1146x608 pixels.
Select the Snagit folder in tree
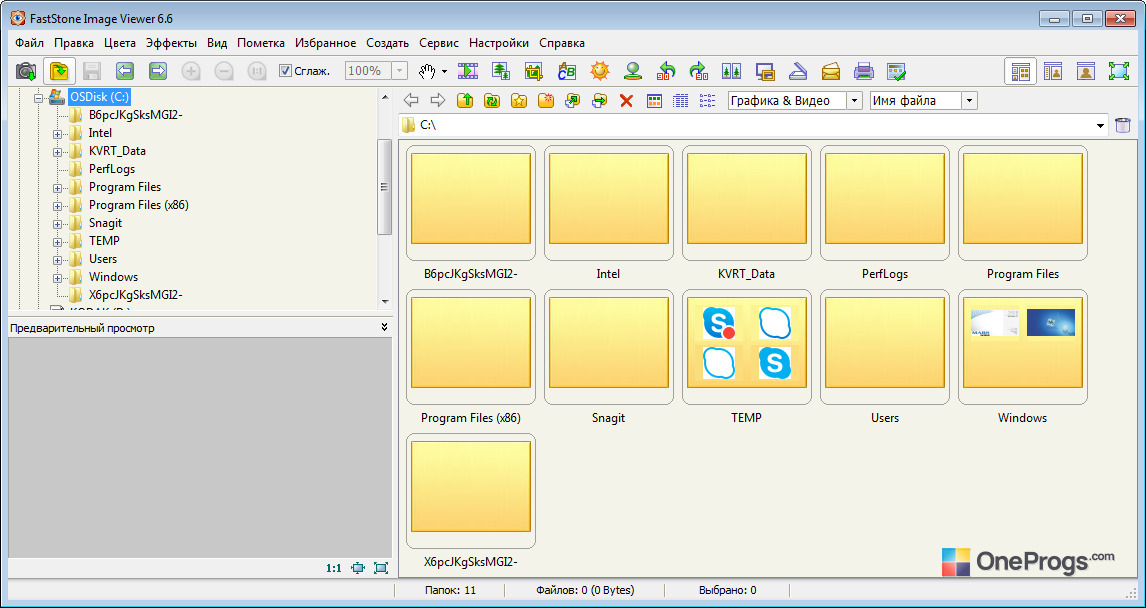(105, 223)
